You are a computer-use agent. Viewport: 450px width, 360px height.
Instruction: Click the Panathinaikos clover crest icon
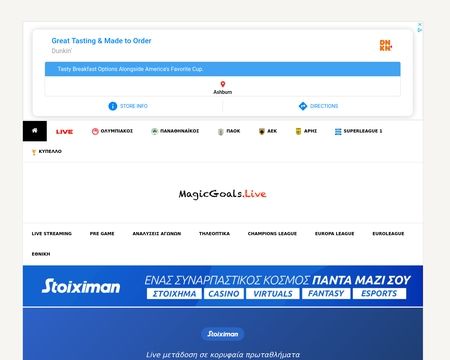pyautogui.click(x=154, y=131)
